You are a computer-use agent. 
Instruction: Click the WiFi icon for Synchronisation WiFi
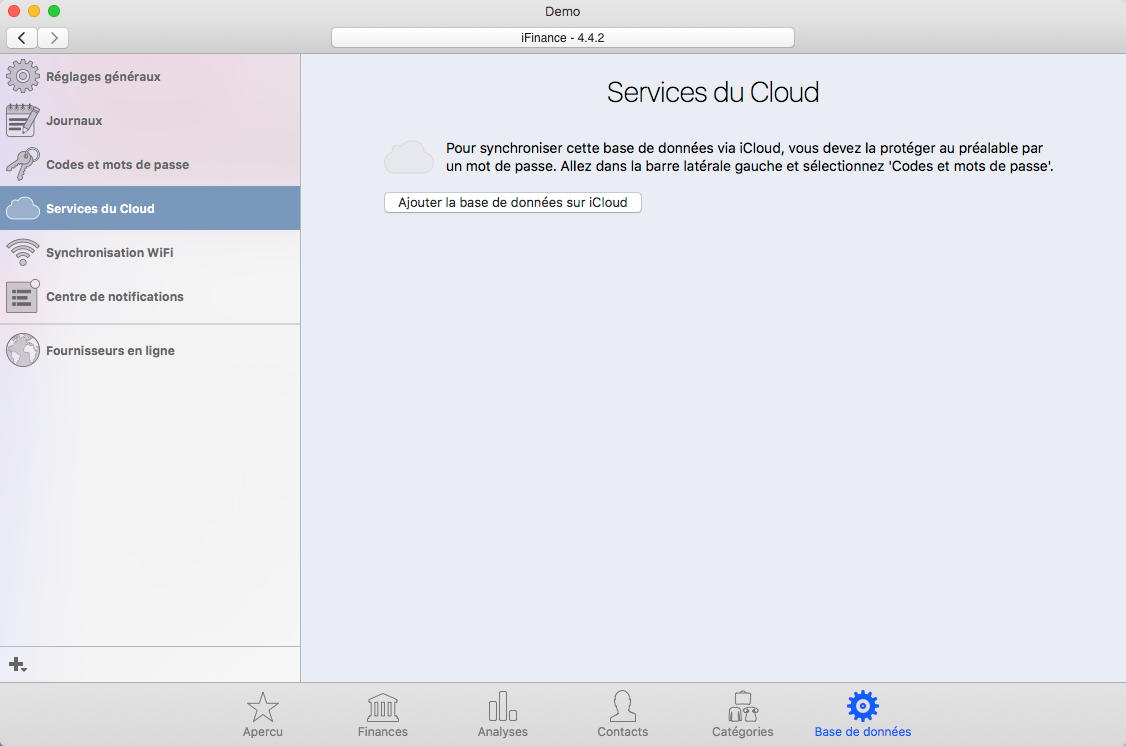23,252
